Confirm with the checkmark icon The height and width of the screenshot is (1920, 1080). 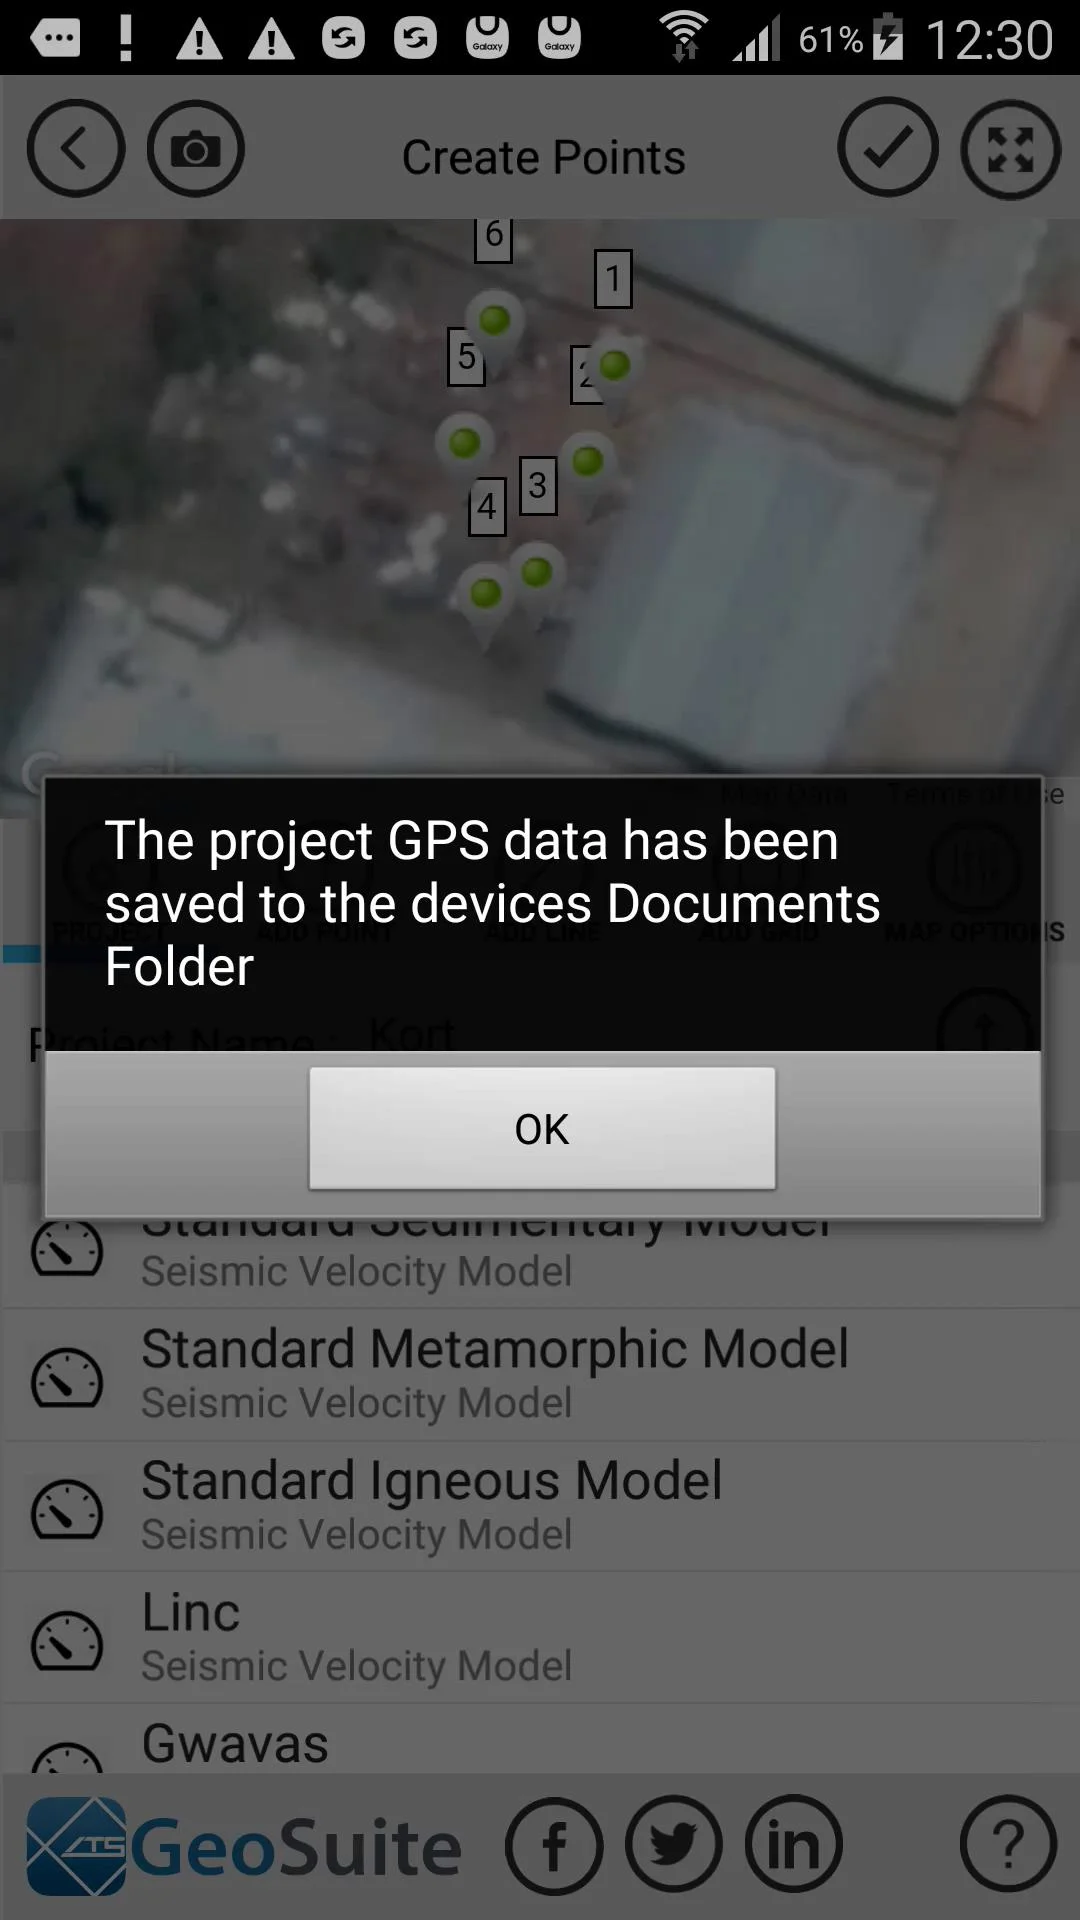pyautogui.click(x=888, y=148)
